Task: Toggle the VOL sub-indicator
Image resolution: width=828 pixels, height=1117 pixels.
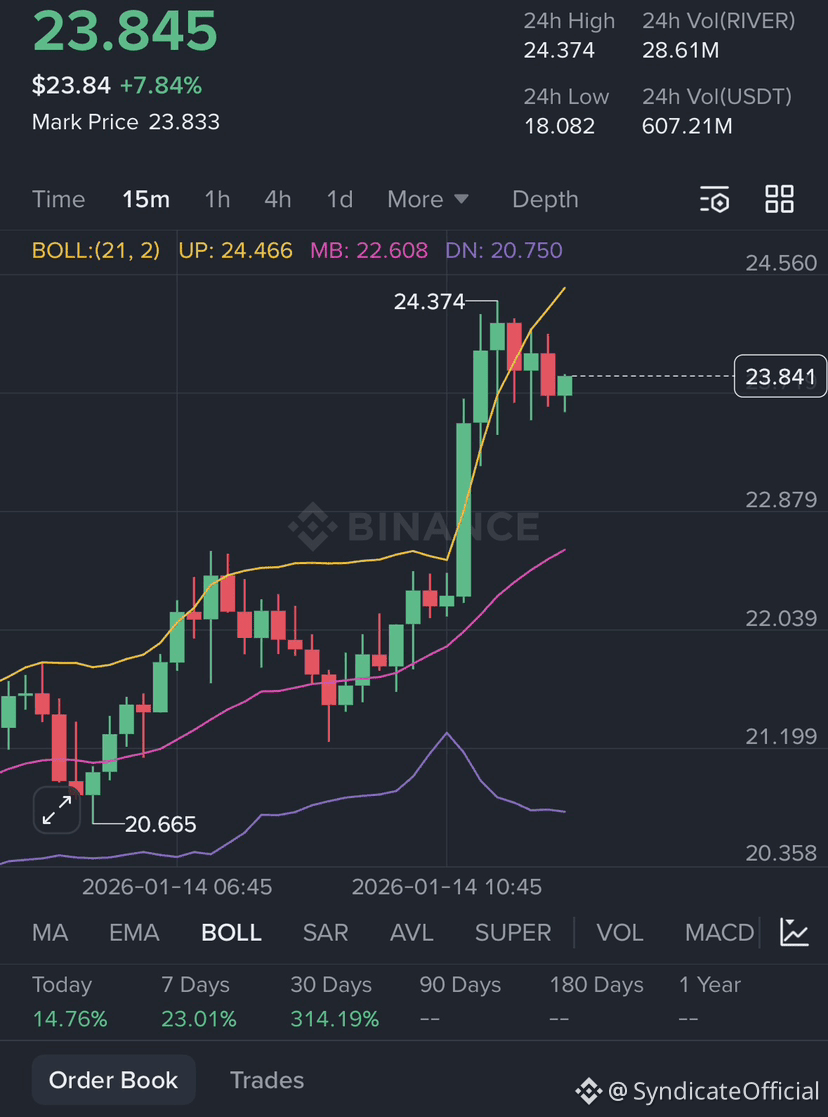Action: pos(620,932)
